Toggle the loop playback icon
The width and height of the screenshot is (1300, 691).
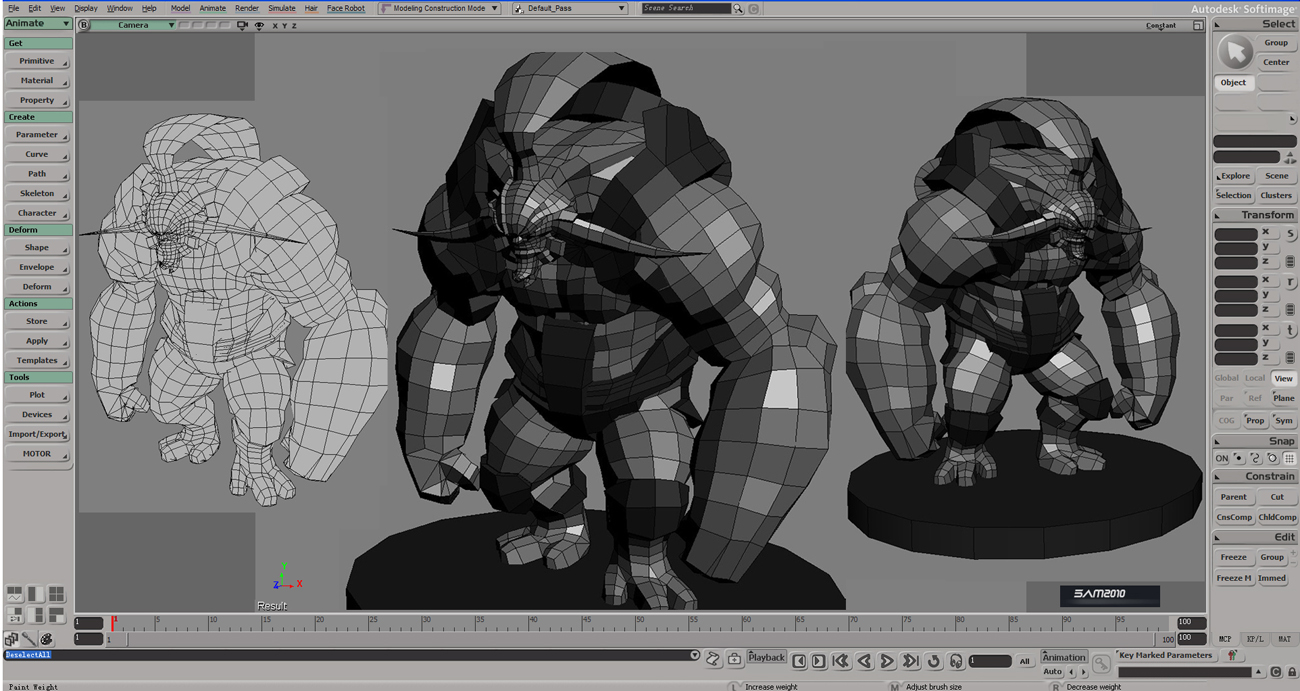point(934,661)
